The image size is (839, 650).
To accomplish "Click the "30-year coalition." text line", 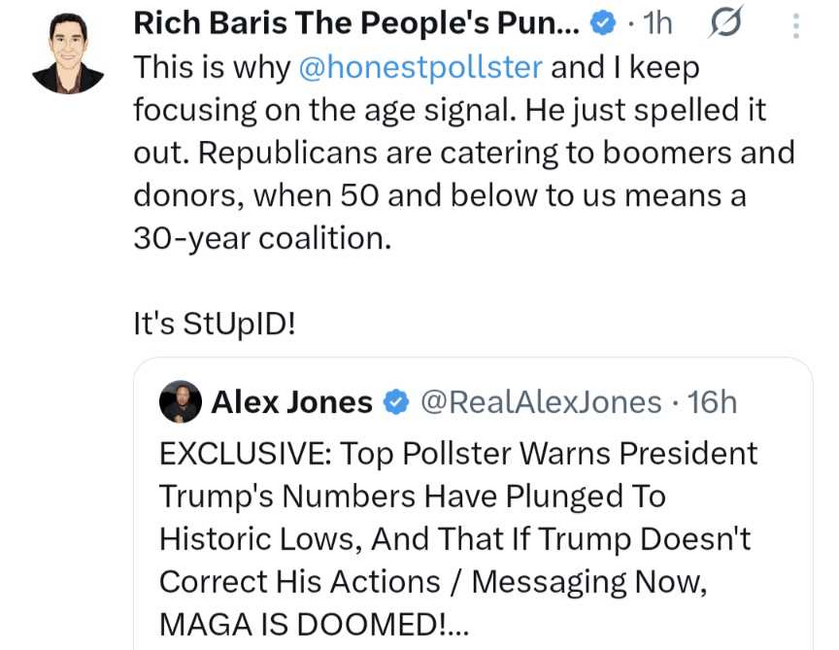I will [x=262, y=239].
